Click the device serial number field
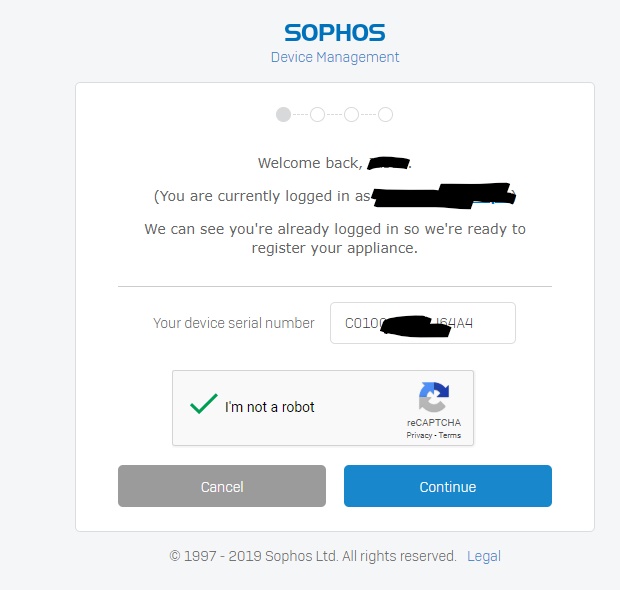This screenshot has height=590, width=620. click(x=422, y=323)
